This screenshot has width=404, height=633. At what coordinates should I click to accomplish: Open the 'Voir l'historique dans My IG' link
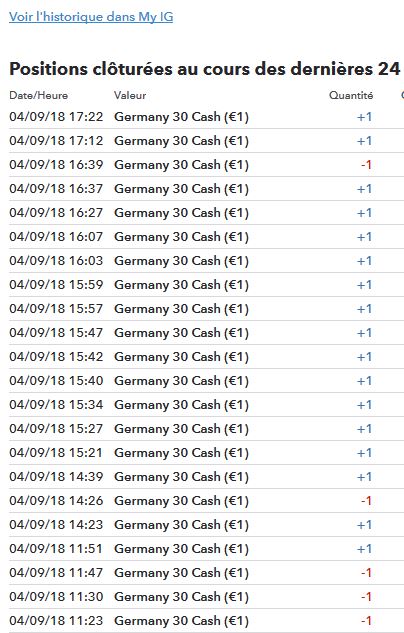point(91,17)
